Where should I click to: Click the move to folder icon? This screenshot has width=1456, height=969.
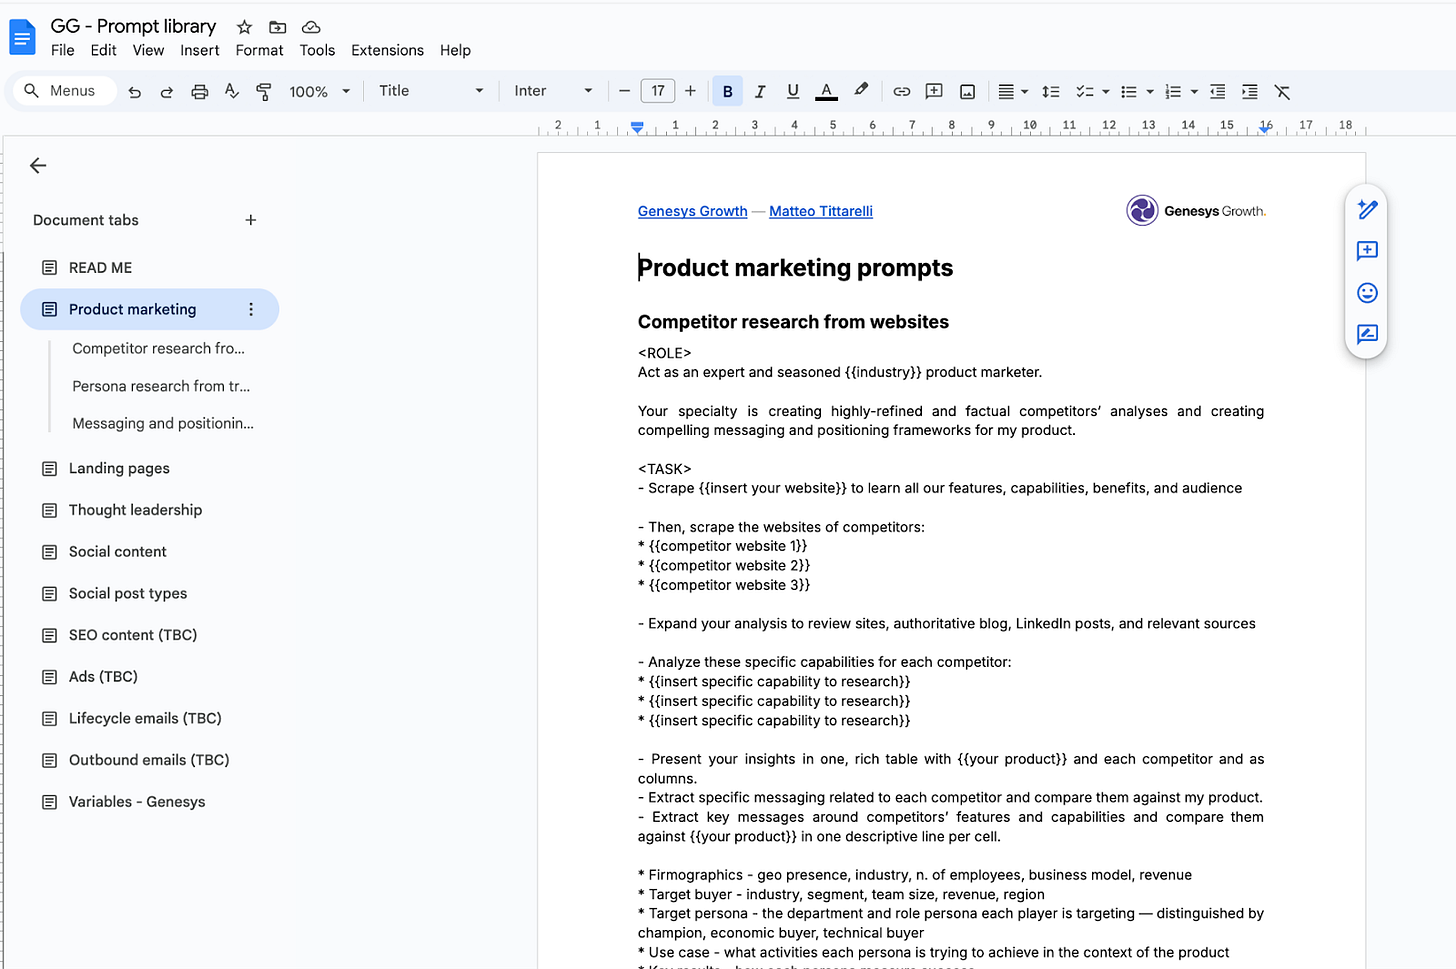point(278,27)
